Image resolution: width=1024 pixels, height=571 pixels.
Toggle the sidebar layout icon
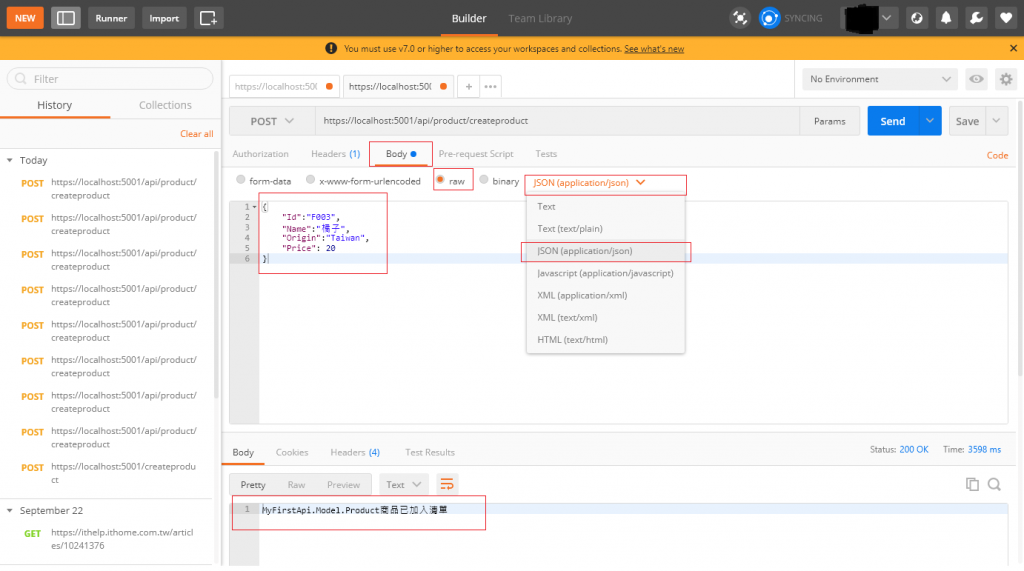65,18
